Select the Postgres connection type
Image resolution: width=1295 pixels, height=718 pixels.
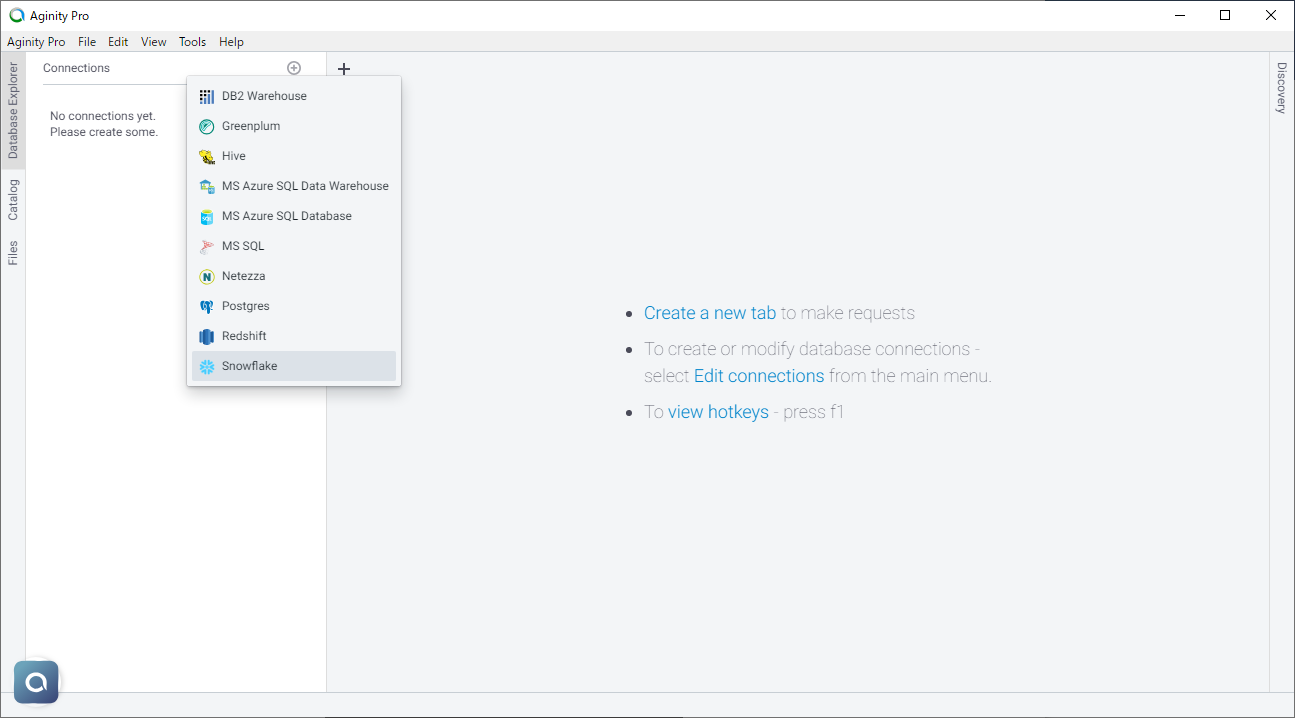pyautogui.click(x=245, y=305)
